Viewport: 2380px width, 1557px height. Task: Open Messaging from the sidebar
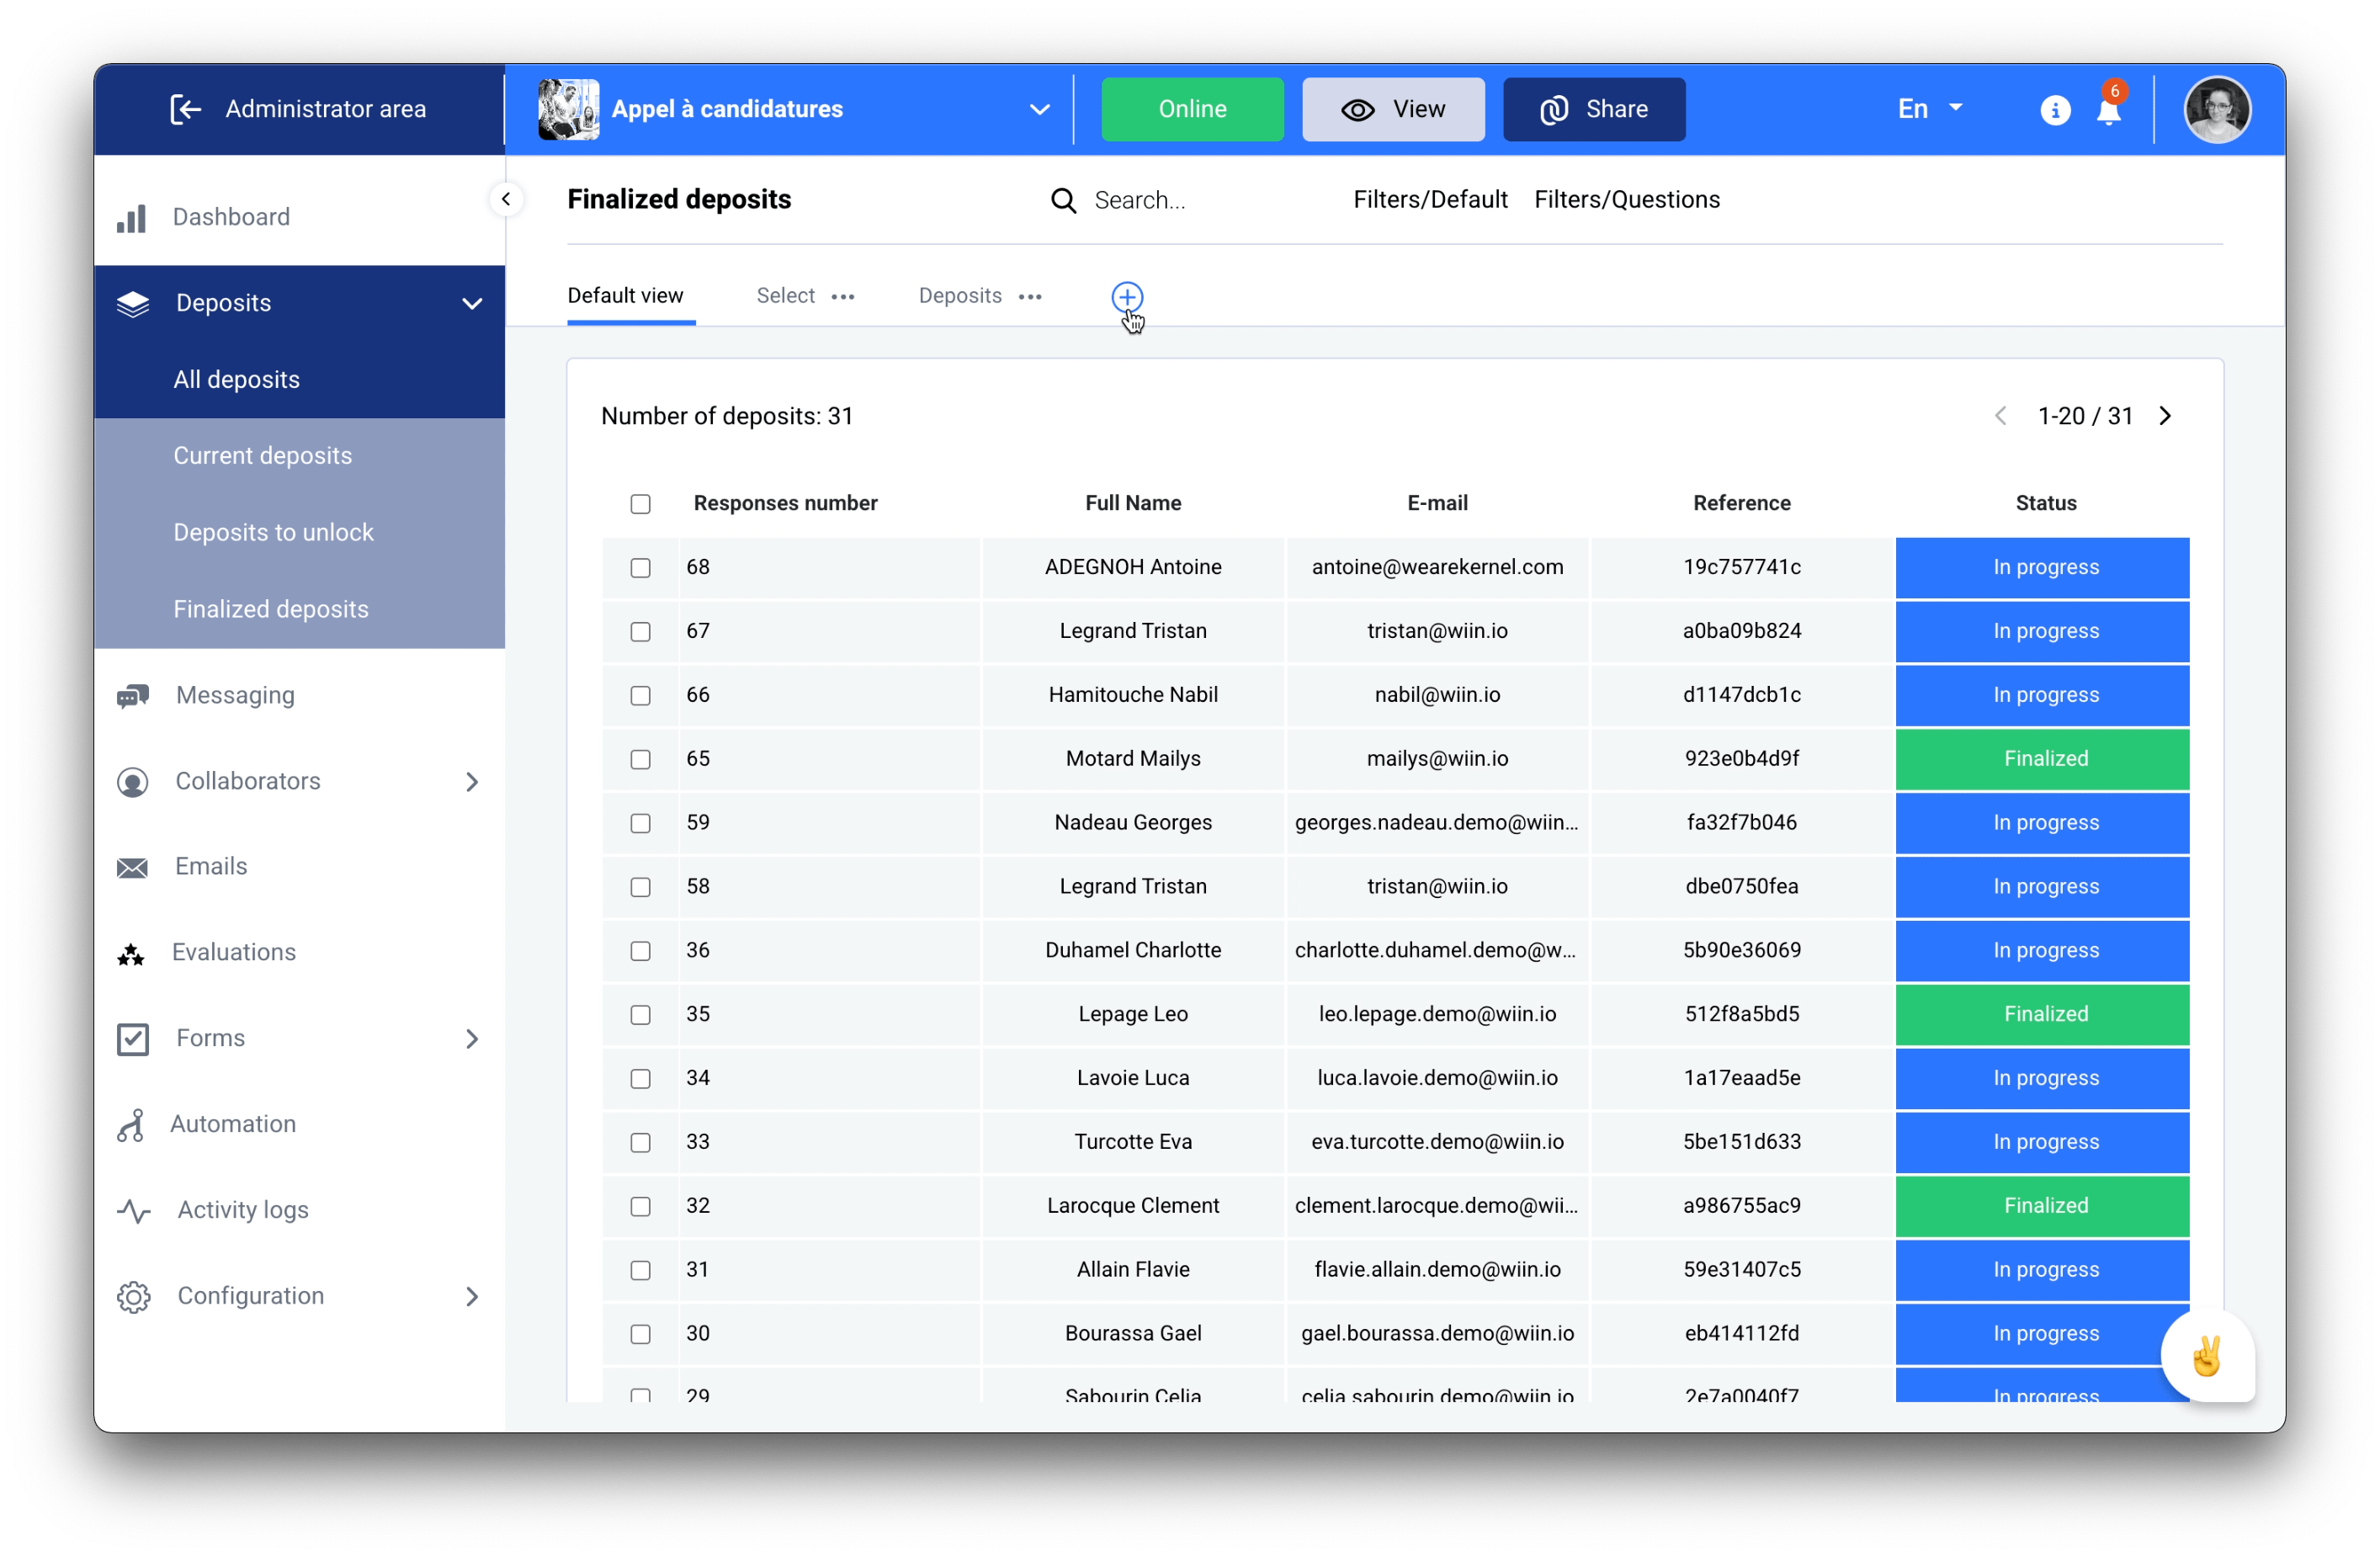234,695
